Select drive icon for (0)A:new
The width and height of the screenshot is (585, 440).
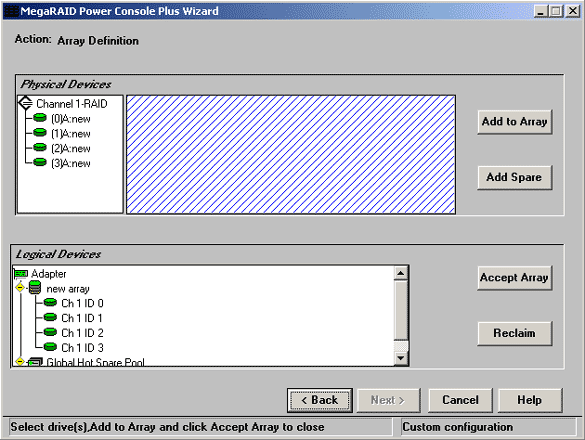tap(40, 118)
